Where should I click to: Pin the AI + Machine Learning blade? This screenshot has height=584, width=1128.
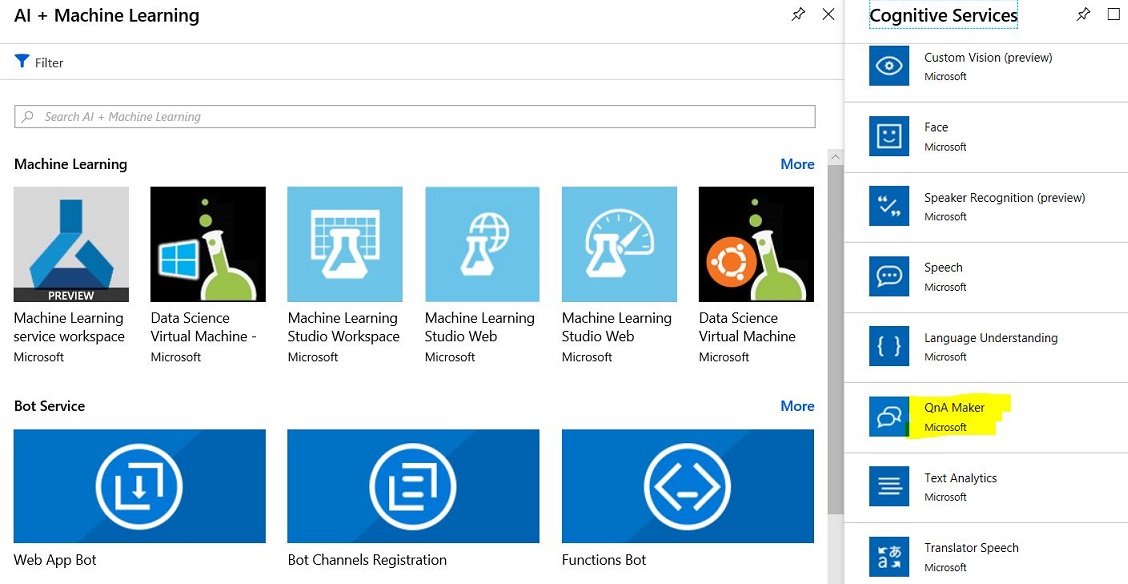click(798, 14)
